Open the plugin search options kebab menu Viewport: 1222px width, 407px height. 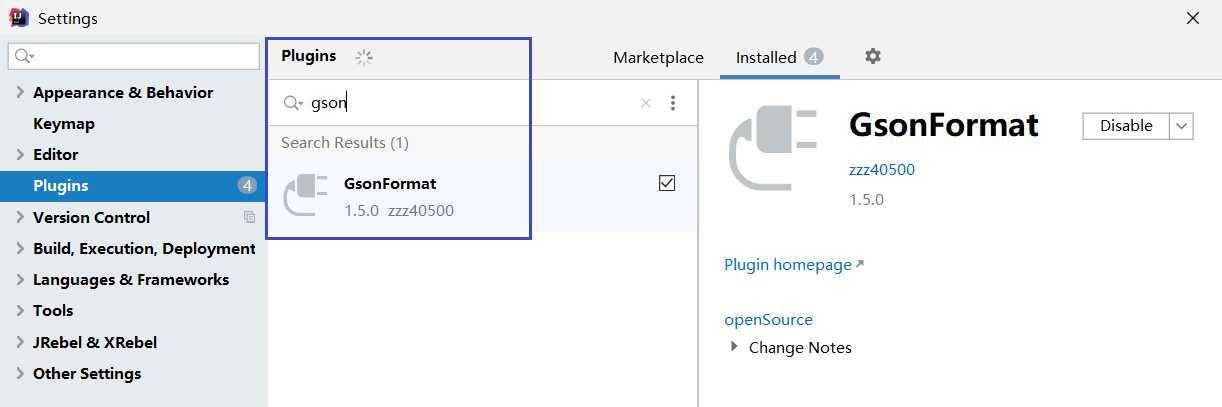tap(673, 103)
